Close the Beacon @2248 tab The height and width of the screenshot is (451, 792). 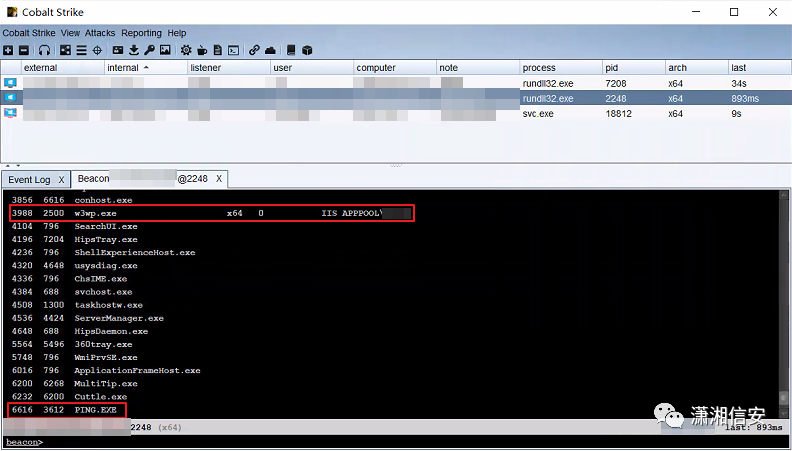point(219,179)
